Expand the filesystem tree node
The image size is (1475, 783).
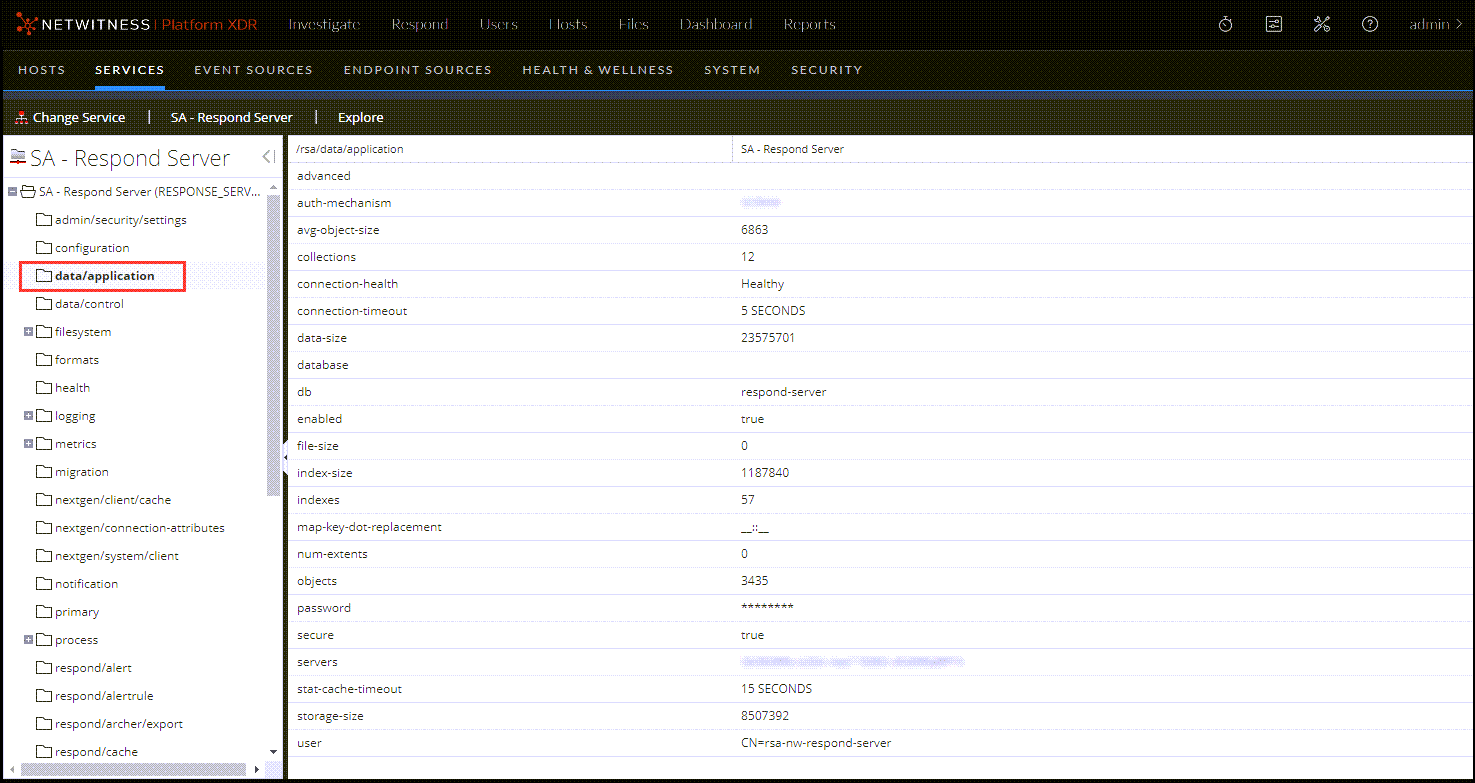pos(30,331)
